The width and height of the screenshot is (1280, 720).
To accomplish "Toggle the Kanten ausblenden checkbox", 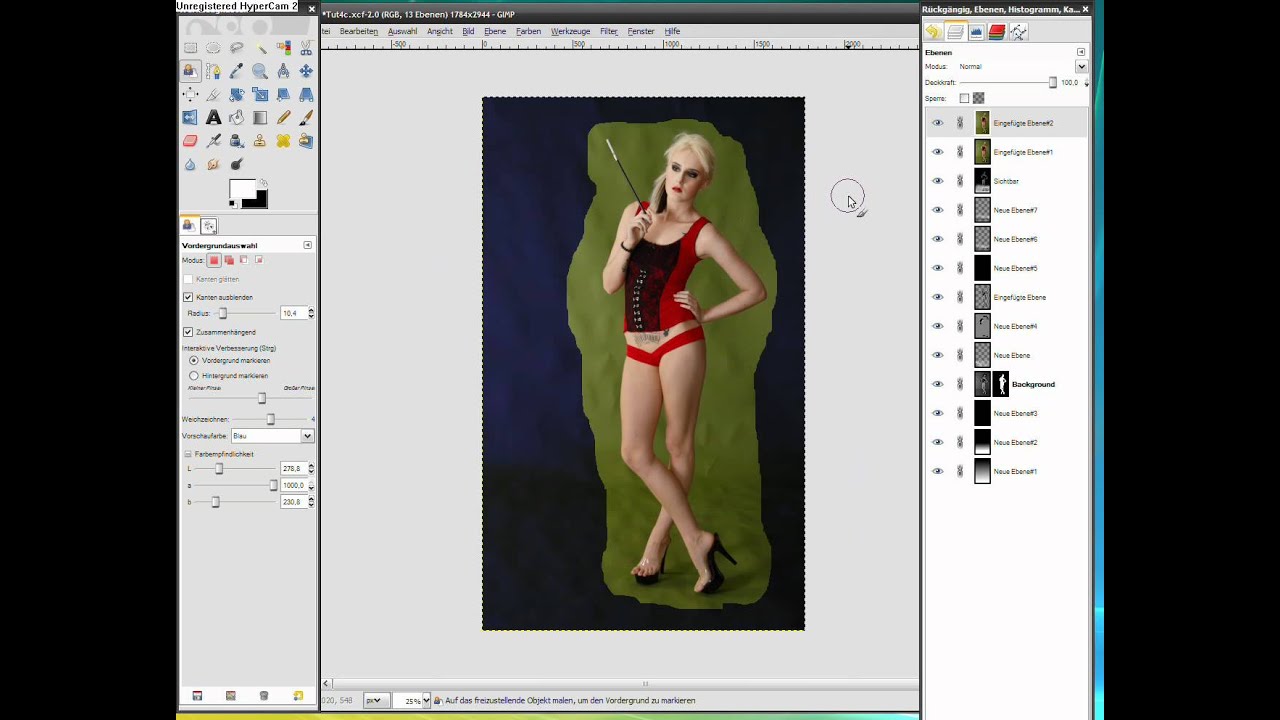I will pyautogui.click(x=188, y=297).
